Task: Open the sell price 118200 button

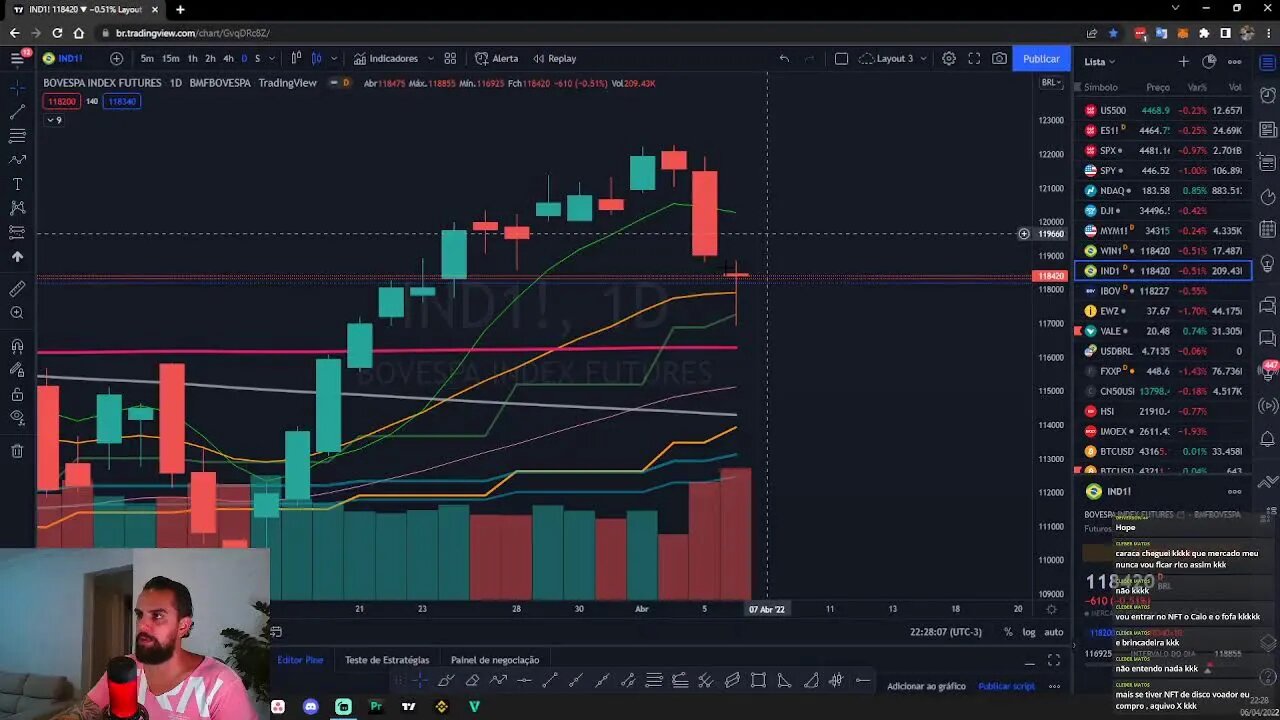Action: [x=62, y=101]
